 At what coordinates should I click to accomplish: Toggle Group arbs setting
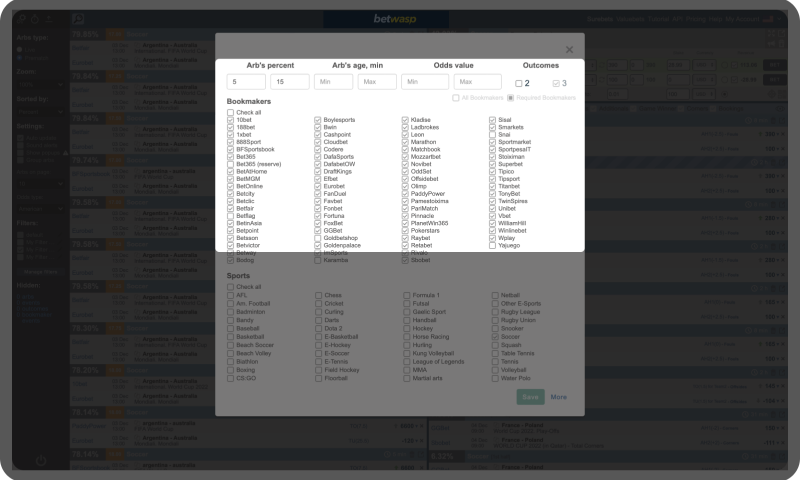(20, 160)
